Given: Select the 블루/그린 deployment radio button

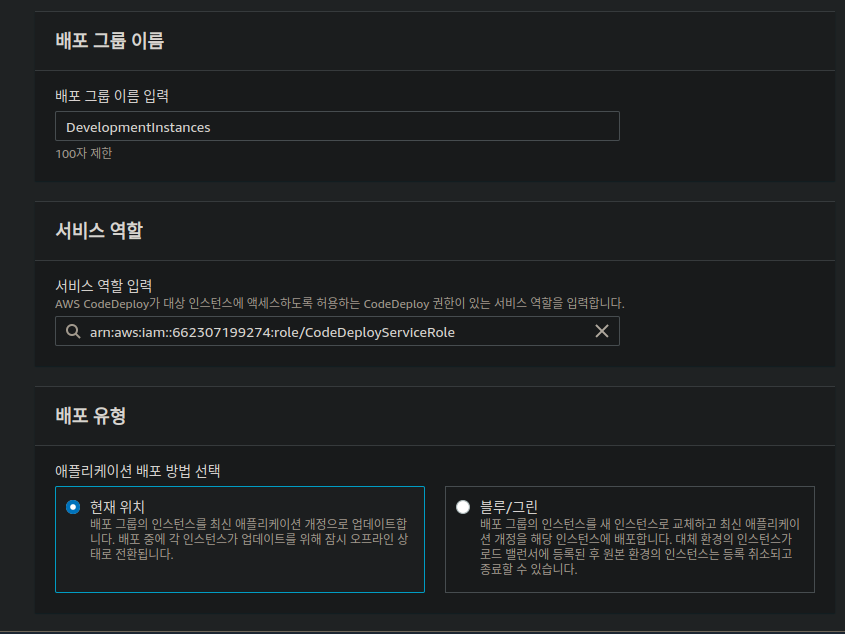Looking at the screenshot, I should [463, 507].
